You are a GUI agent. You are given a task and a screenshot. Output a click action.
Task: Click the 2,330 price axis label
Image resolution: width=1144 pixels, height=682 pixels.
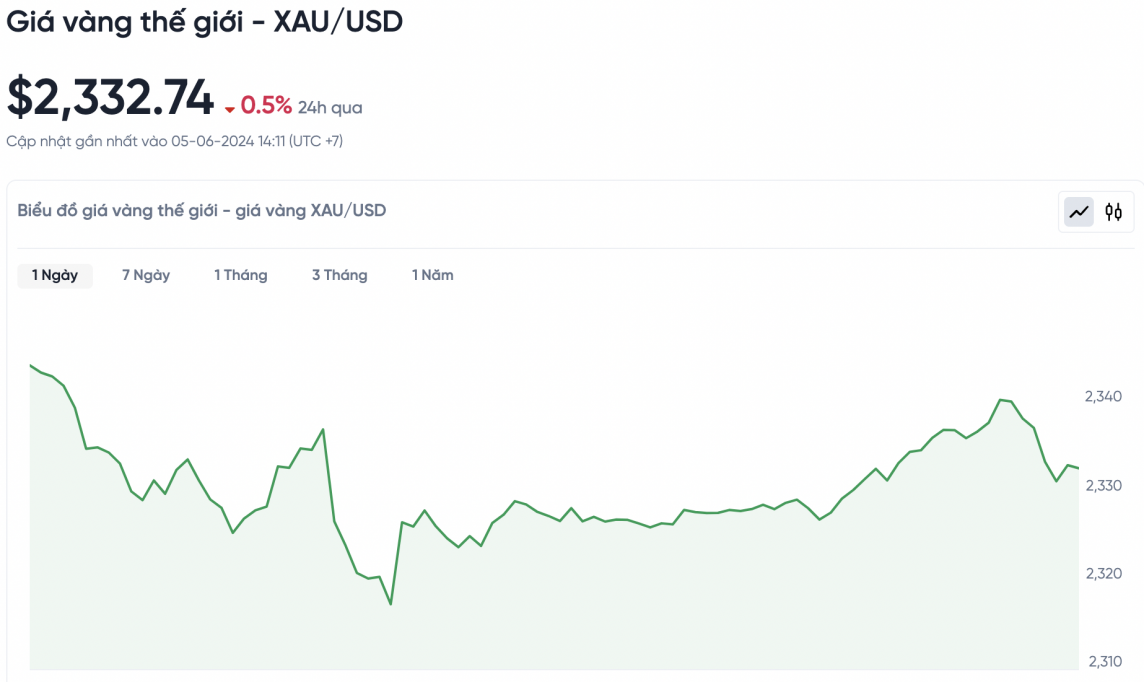point(1103,485)
